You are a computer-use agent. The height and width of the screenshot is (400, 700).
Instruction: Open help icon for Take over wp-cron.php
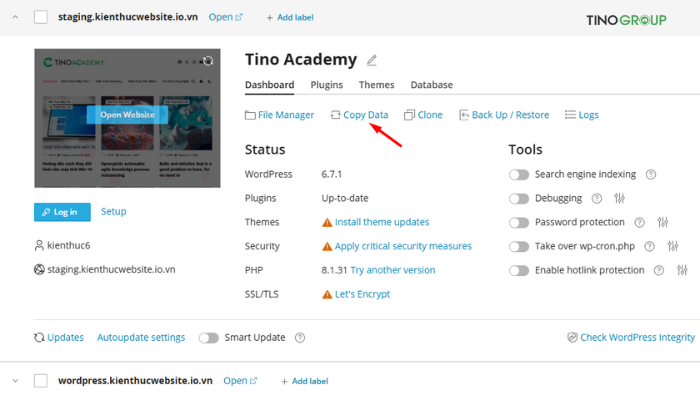pyautogui.click(x=650, y=246)
